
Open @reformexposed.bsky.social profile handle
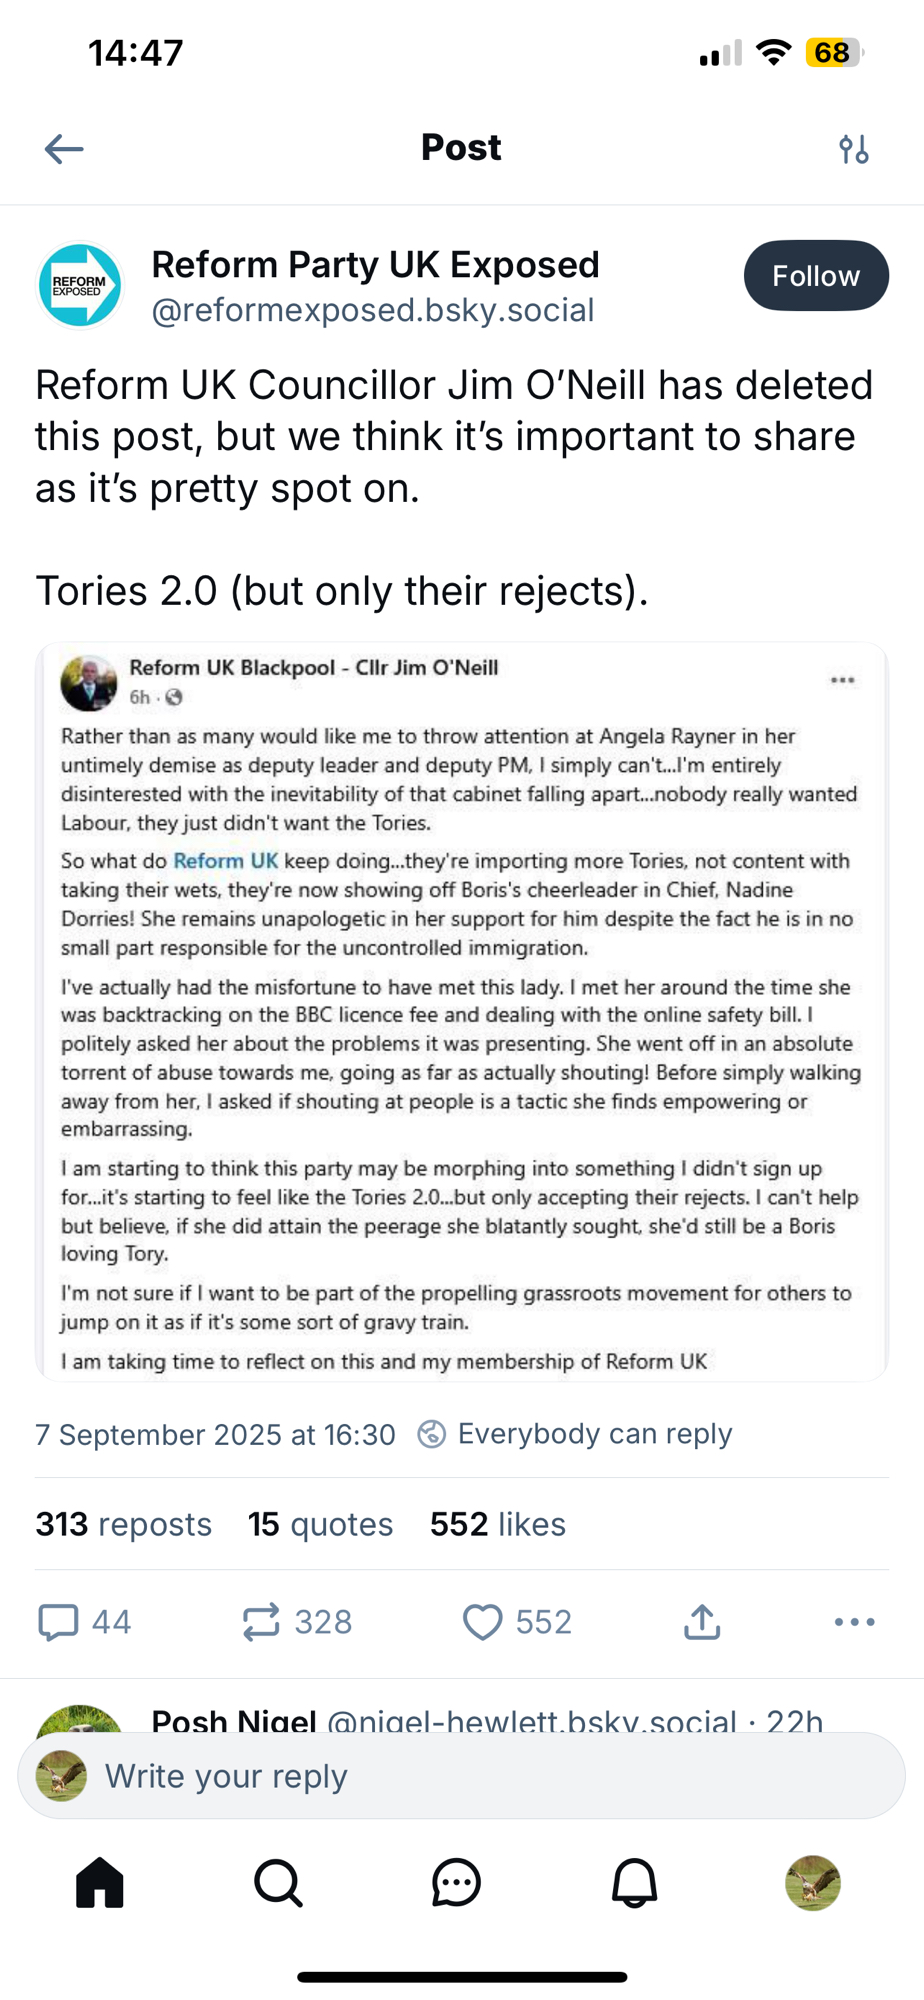[372, 311]
